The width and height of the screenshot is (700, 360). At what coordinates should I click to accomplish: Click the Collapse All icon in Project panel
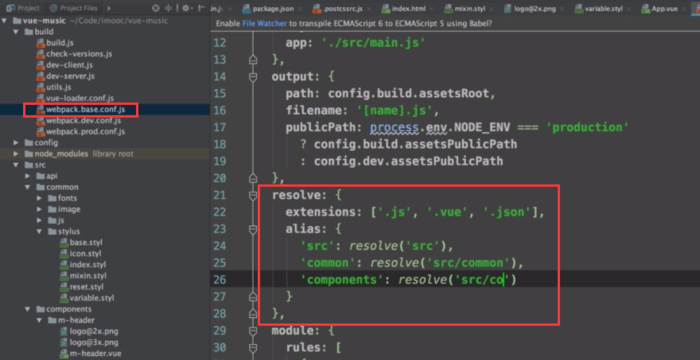[x=169, y=8]
